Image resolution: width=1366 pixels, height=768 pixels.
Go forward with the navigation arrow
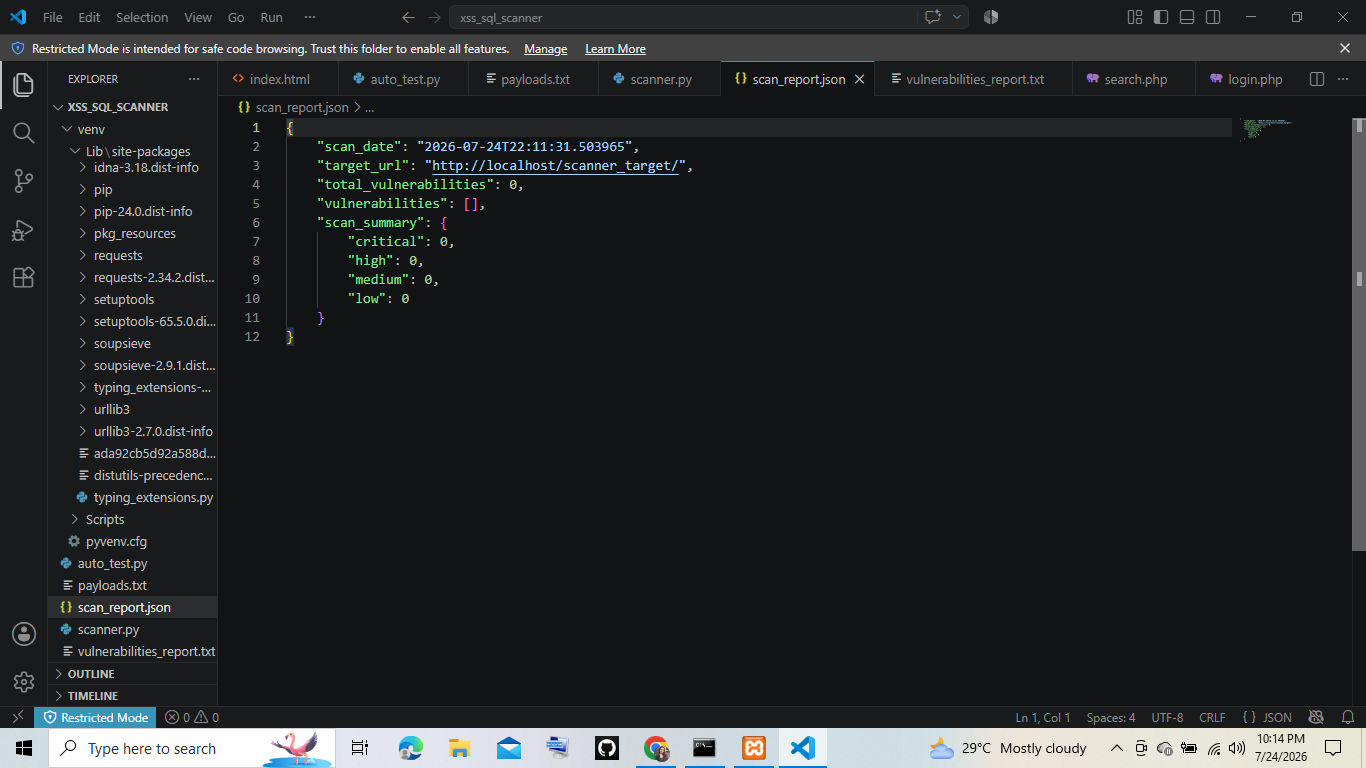434,17
